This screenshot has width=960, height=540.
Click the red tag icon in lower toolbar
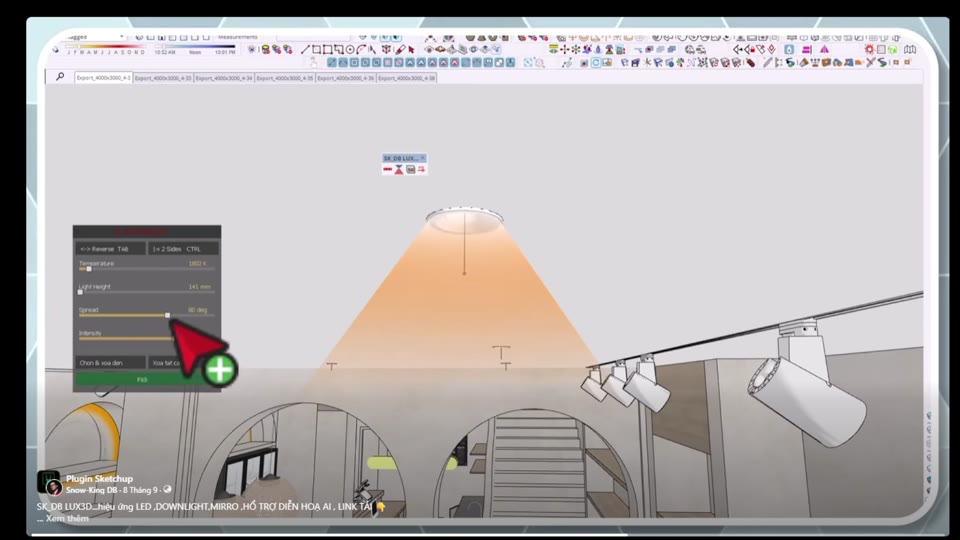click(750, 62)
